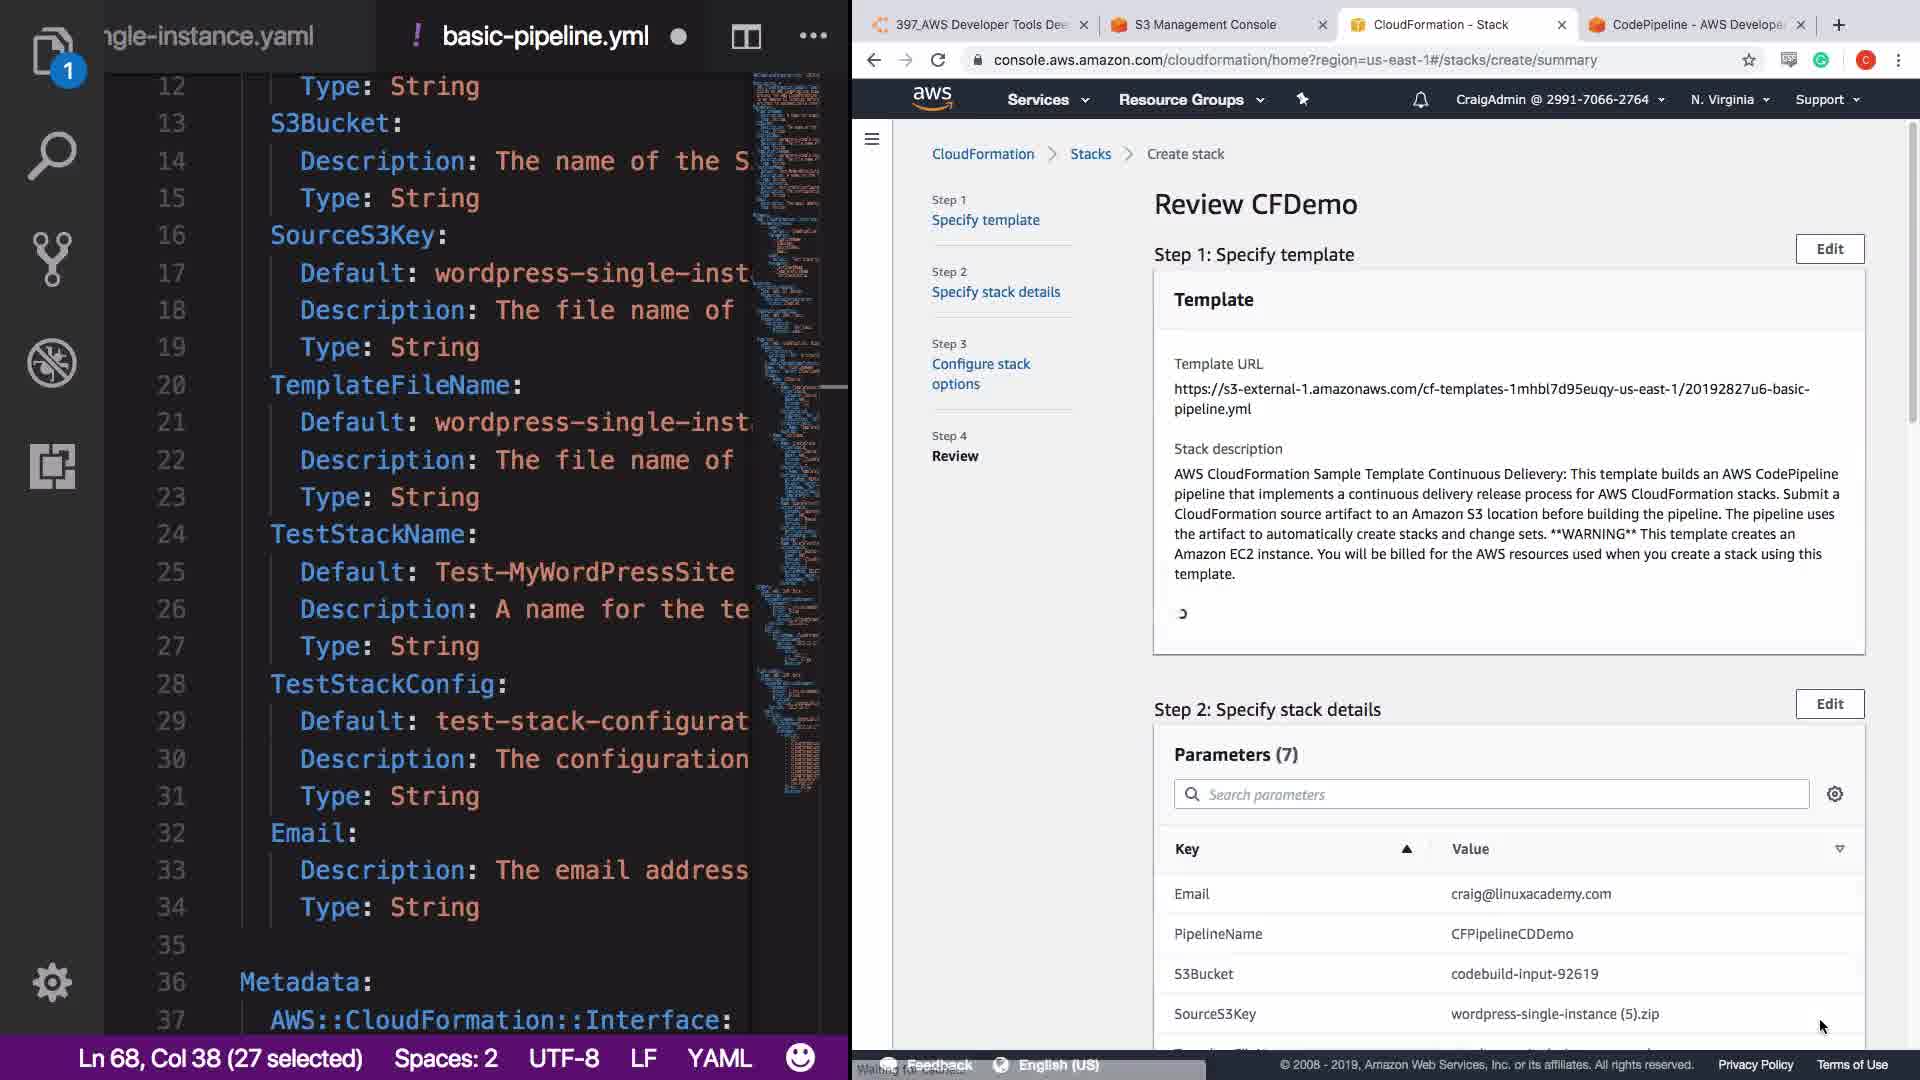The height and width of the screenshot is (1080, 1920).
Task: Toggle the AWS side navigation menu
Action: [x=872, y=139]
